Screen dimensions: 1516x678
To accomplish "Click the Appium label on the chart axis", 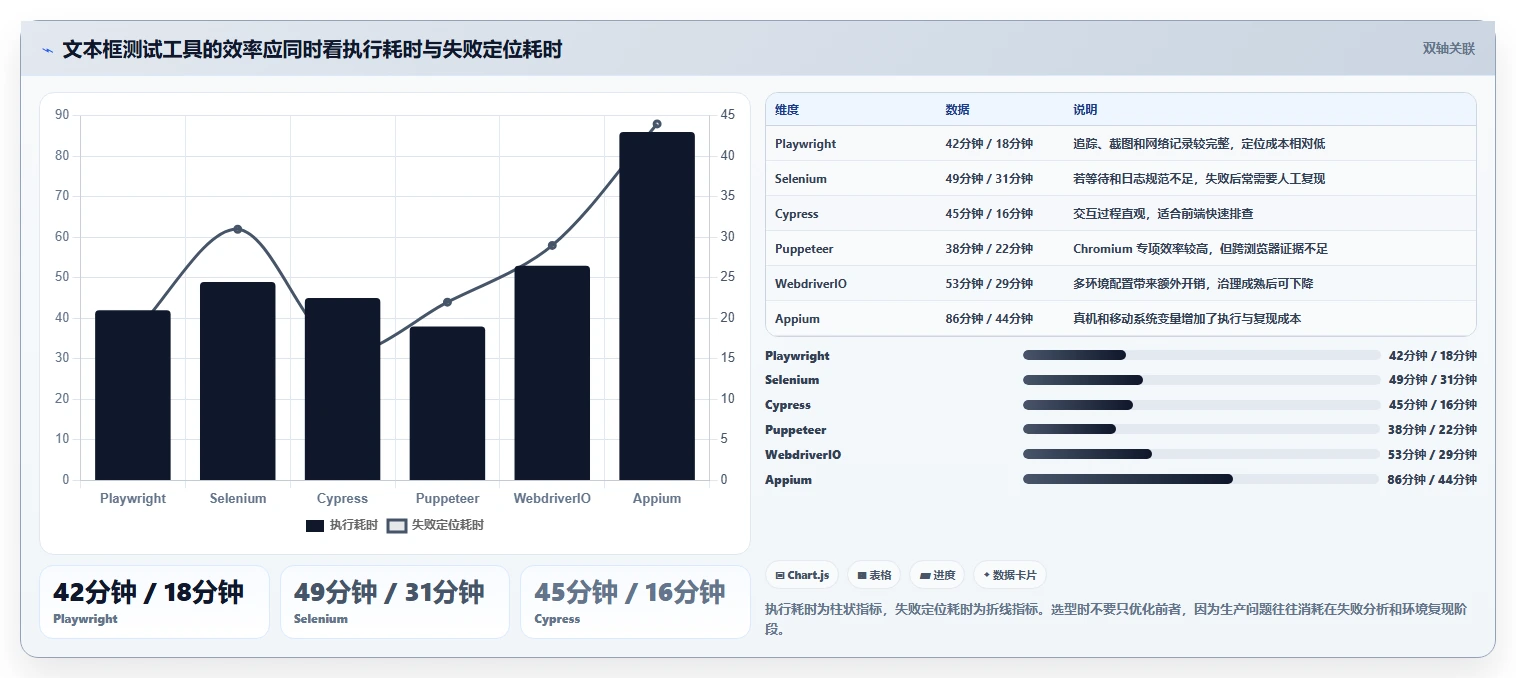I will pos(657,498).
